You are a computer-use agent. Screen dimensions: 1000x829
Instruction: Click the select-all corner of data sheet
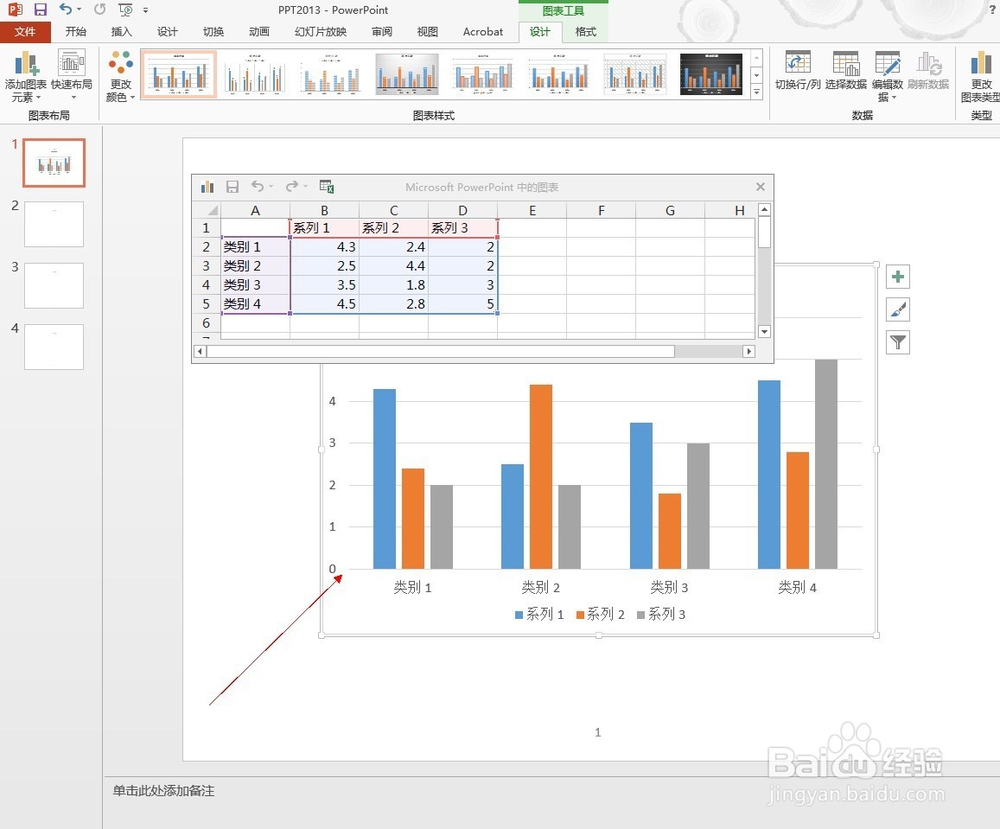point(207,210)
